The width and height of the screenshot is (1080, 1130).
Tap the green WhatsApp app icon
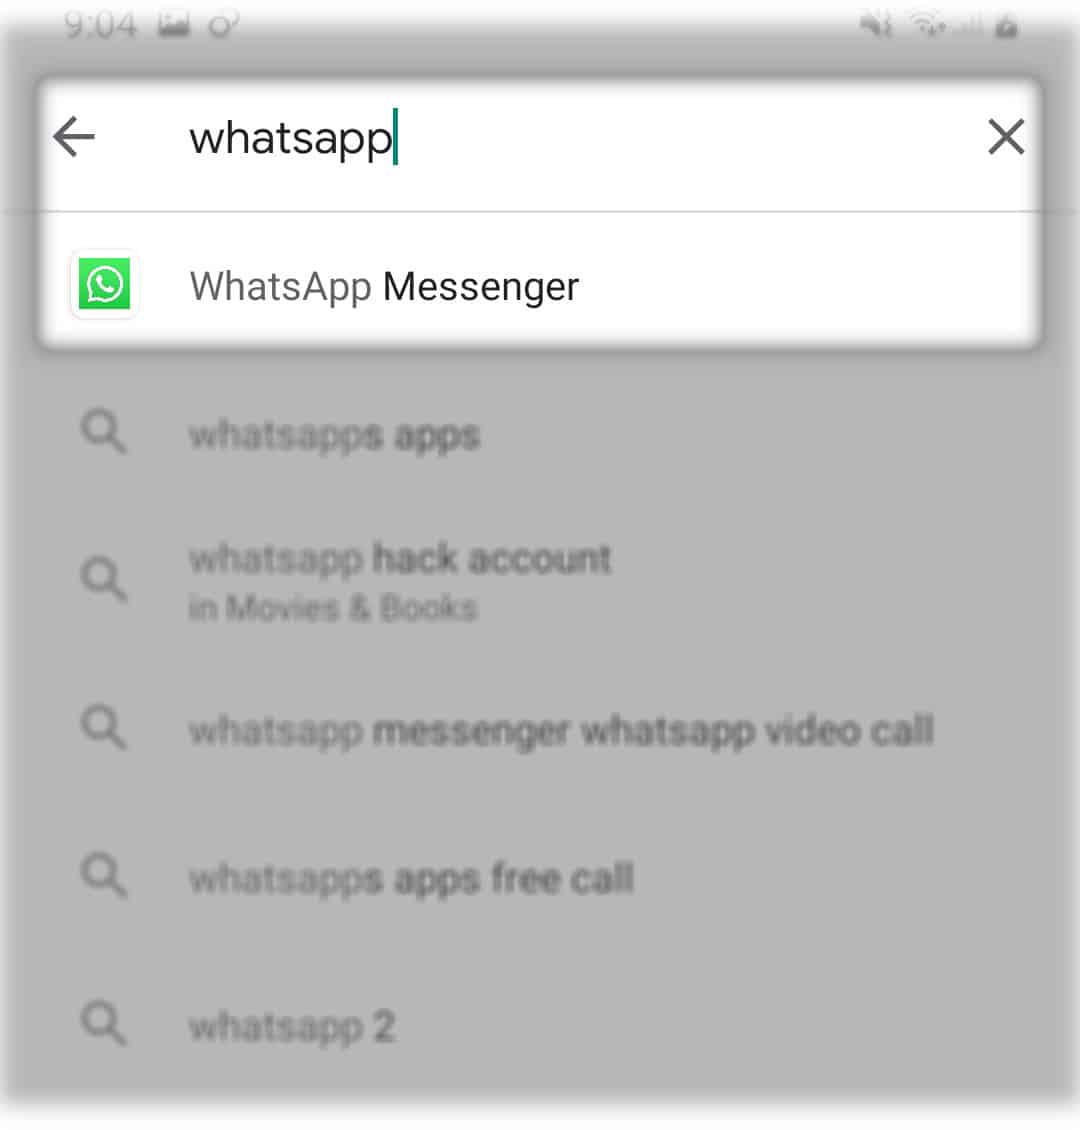click(x=104, y=284)
